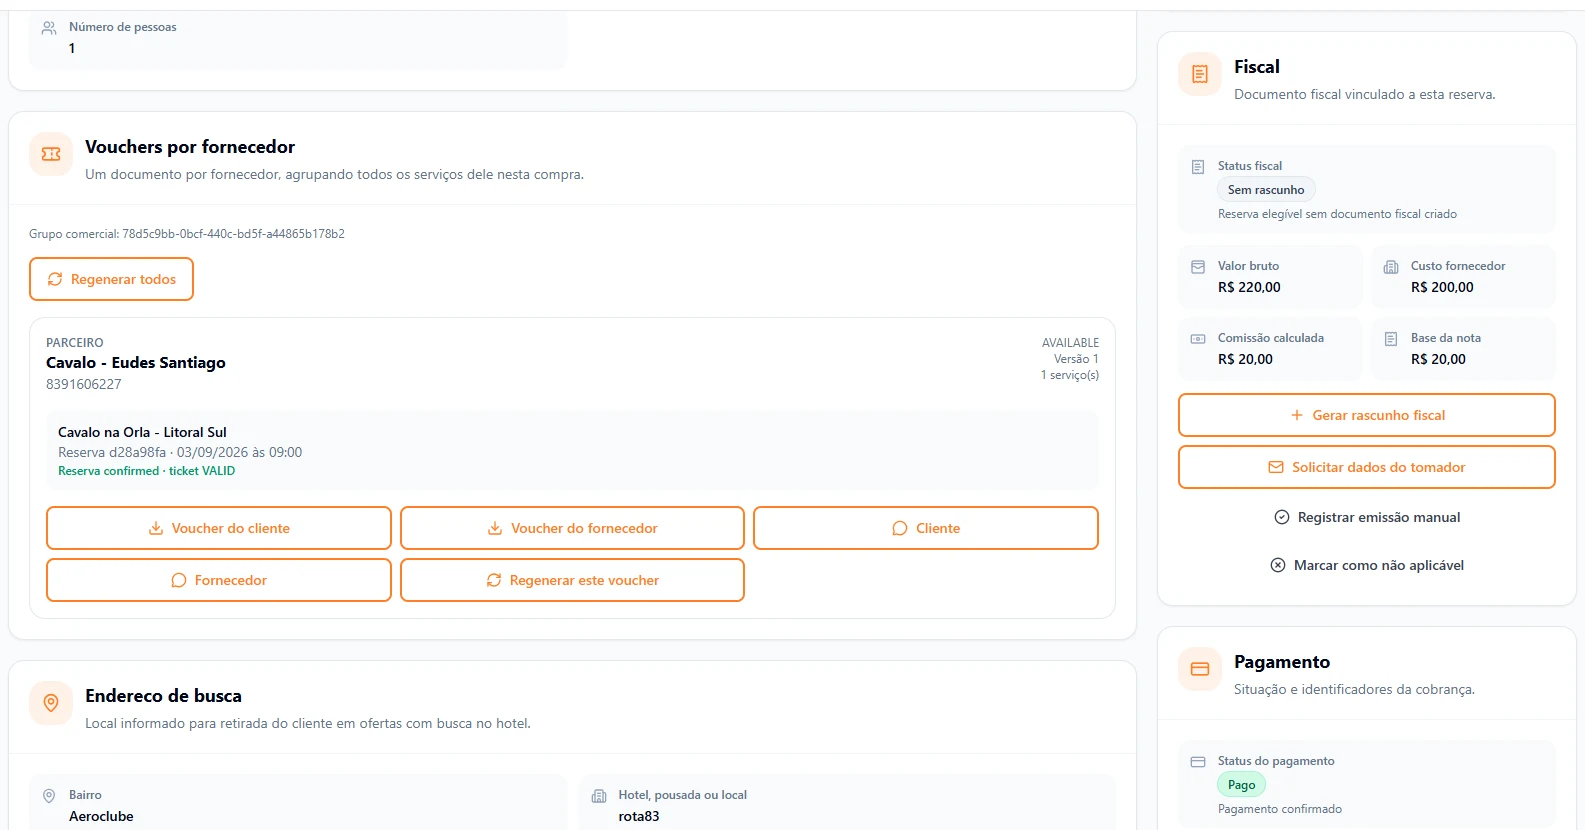Image resolution: width=1585 pixels, height=830 pixels.
Task: Click the credit card icon beside Pagamento heading
Action: (x=1200, y=669)
